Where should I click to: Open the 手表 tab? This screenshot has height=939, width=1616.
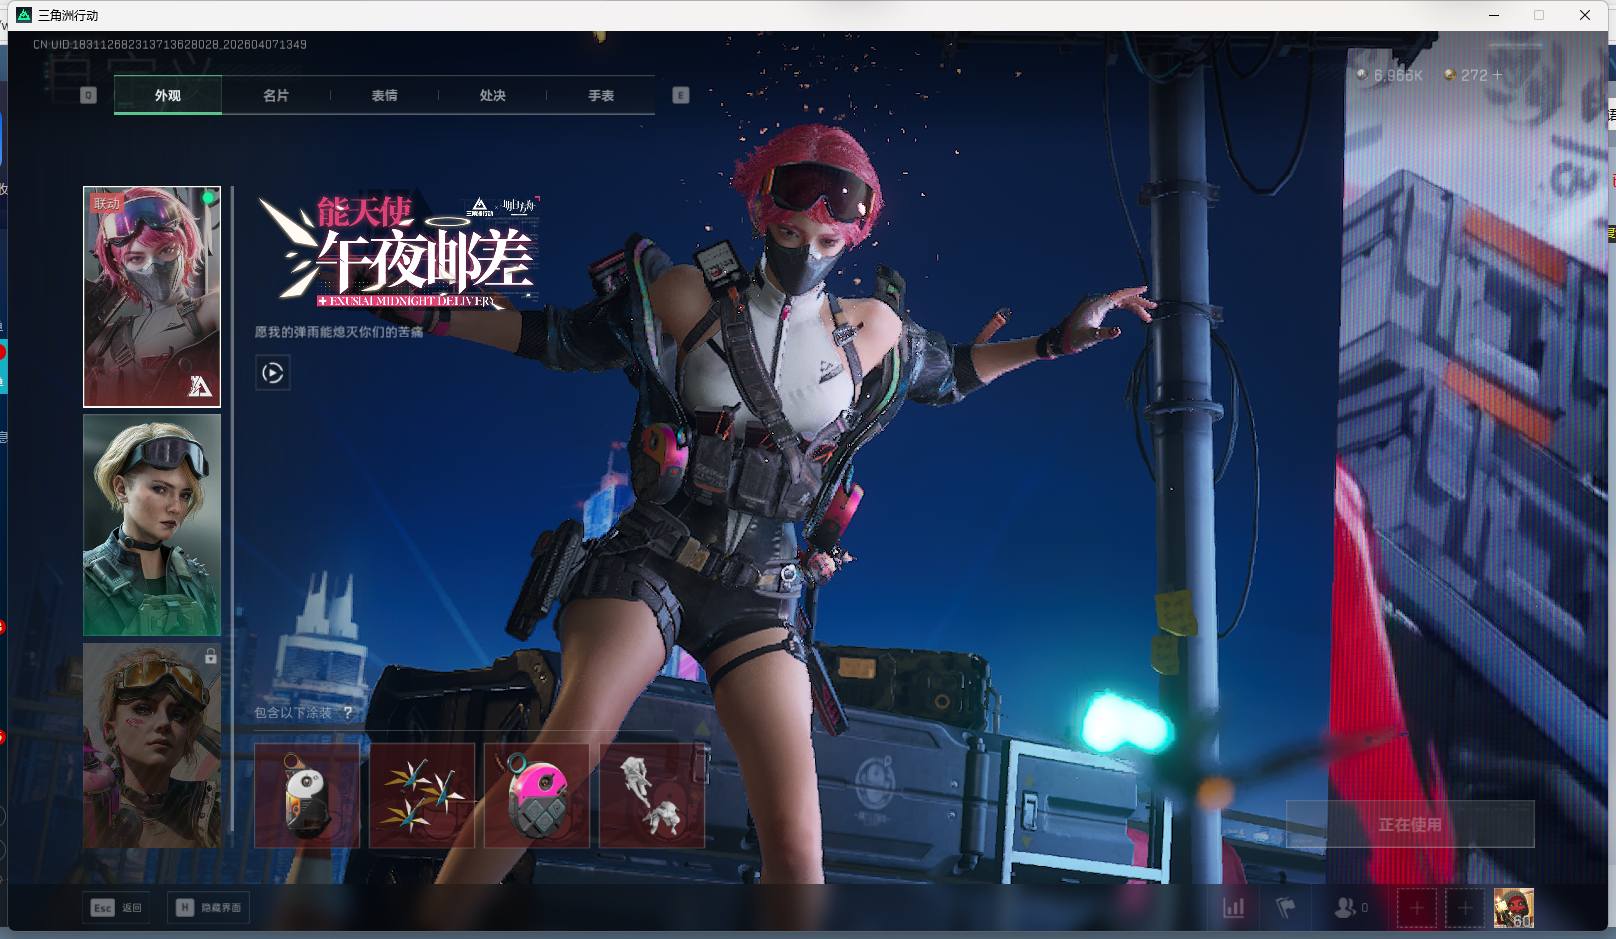[x=601, y=95]
